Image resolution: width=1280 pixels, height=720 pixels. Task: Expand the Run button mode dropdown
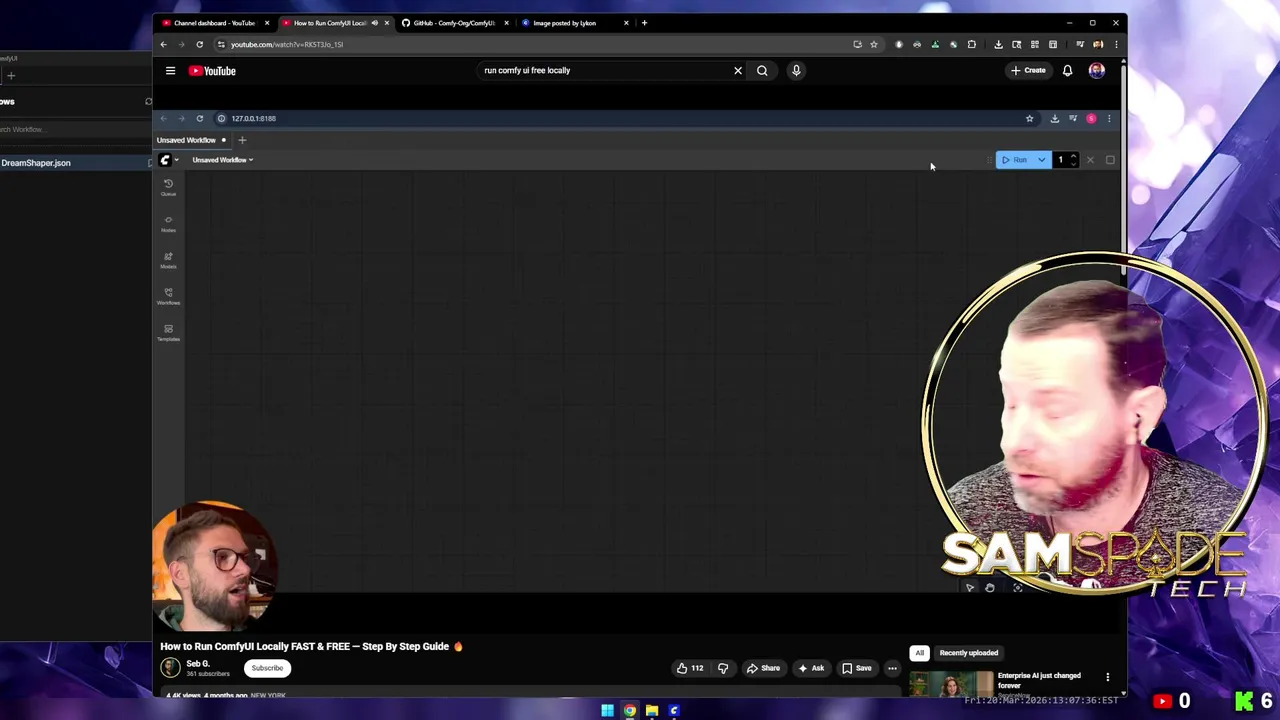tap(1042, 160)
